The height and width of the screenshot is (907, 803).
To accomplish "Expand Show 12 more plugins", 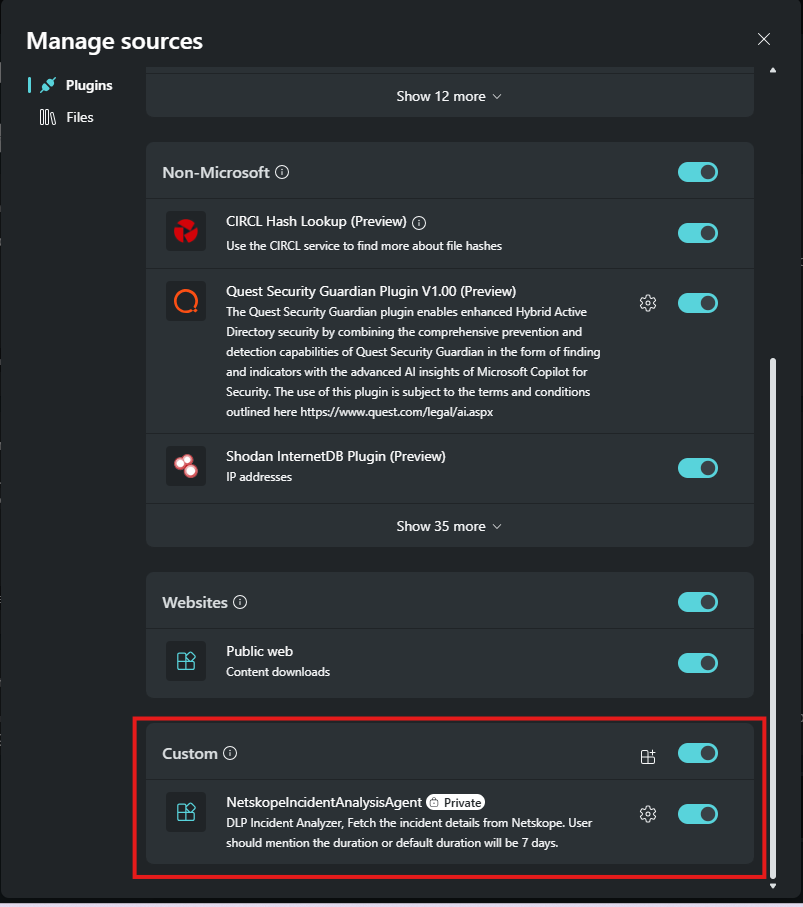I will pos(449,96).
